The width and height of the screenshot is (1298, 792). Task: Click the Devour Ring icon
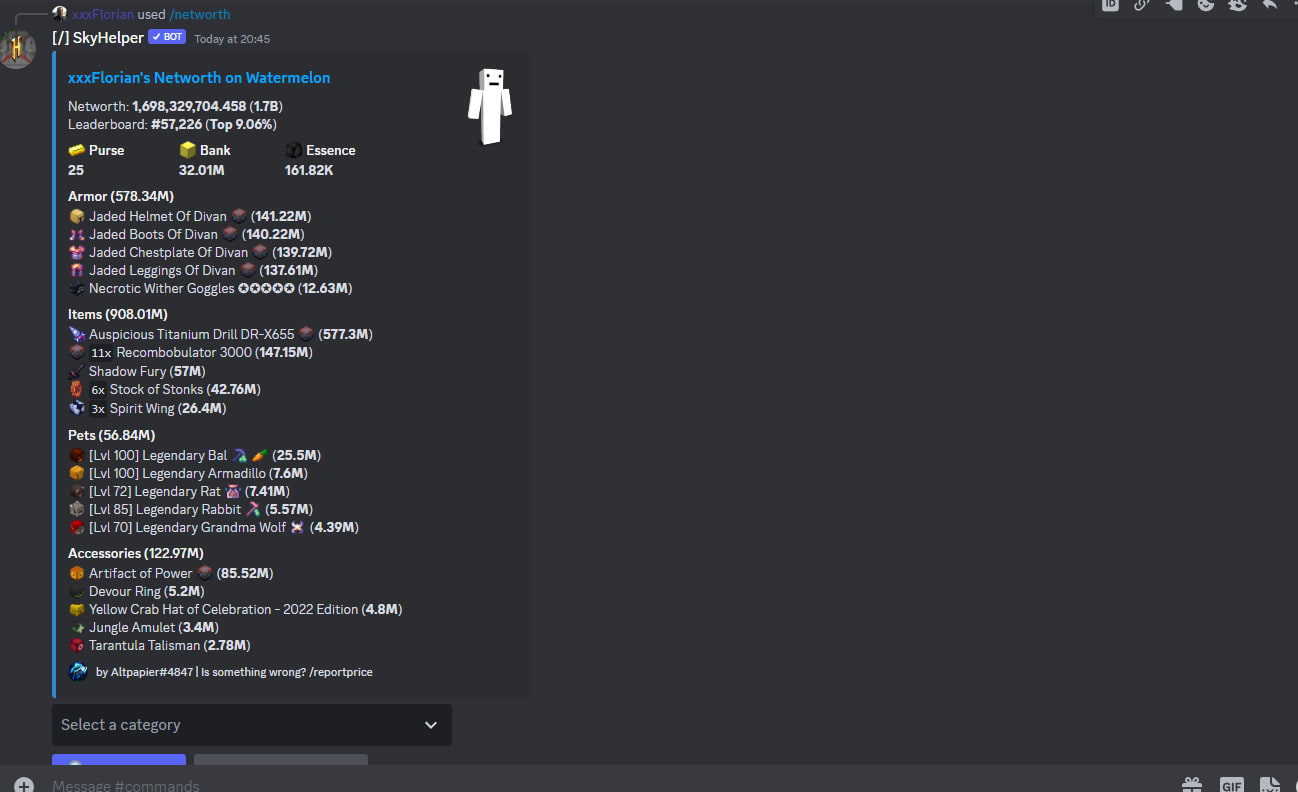[77, 591]
